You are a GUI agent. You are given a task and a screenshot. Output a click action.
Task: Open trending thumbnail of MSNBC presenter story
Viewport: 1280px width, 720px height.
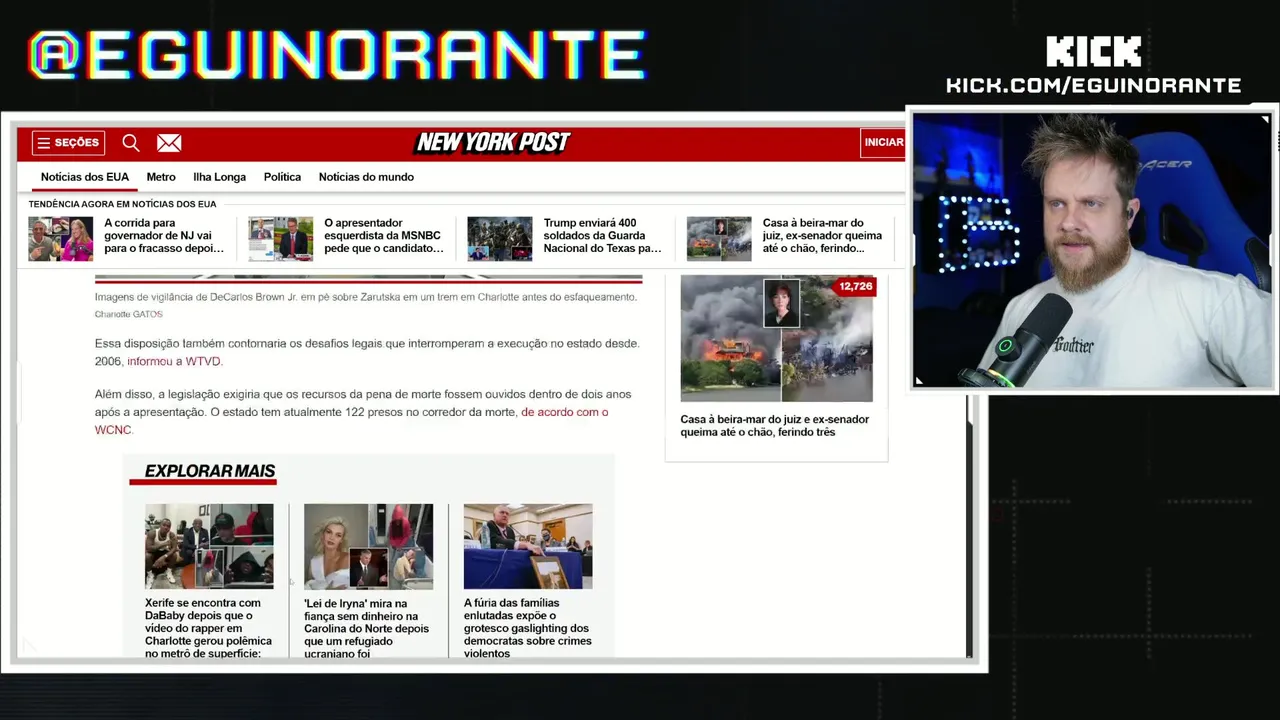(281, 239)
